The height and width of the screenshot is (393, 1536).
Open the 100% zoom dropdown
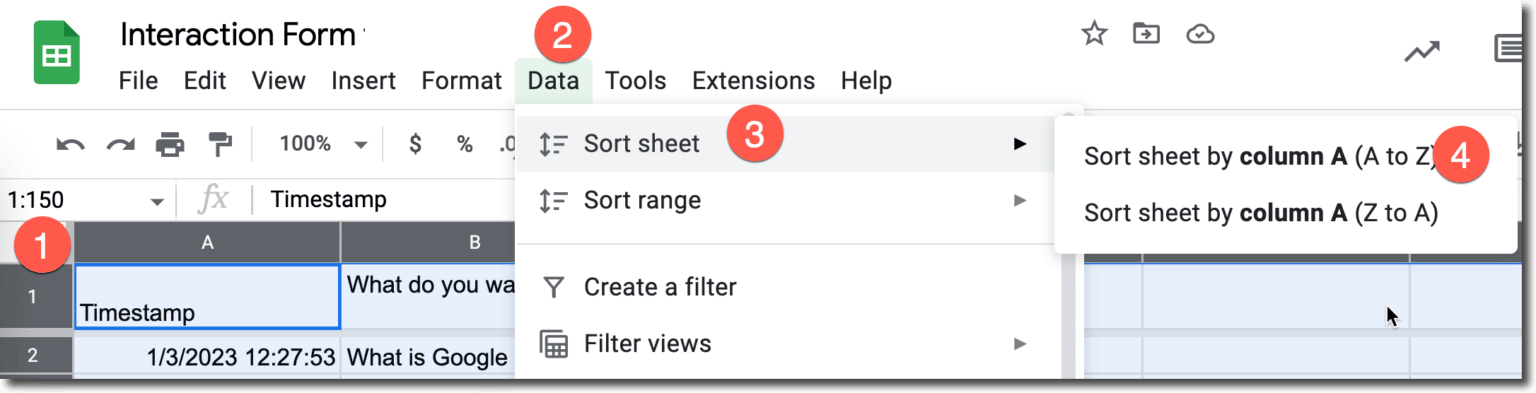tap(323, 144)
